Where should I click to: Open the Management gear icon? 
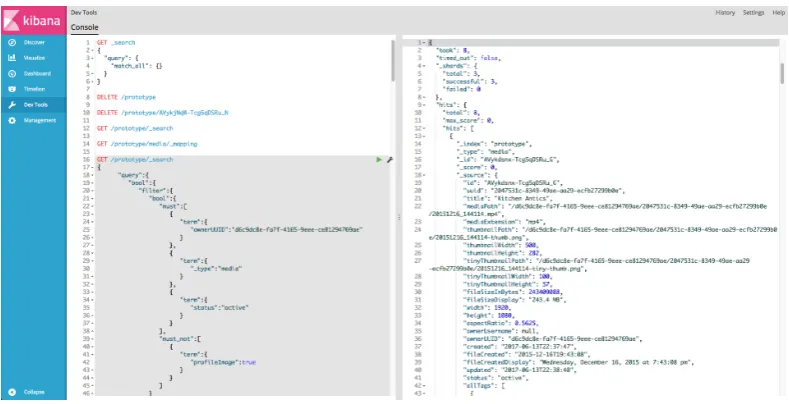[13, 121]
